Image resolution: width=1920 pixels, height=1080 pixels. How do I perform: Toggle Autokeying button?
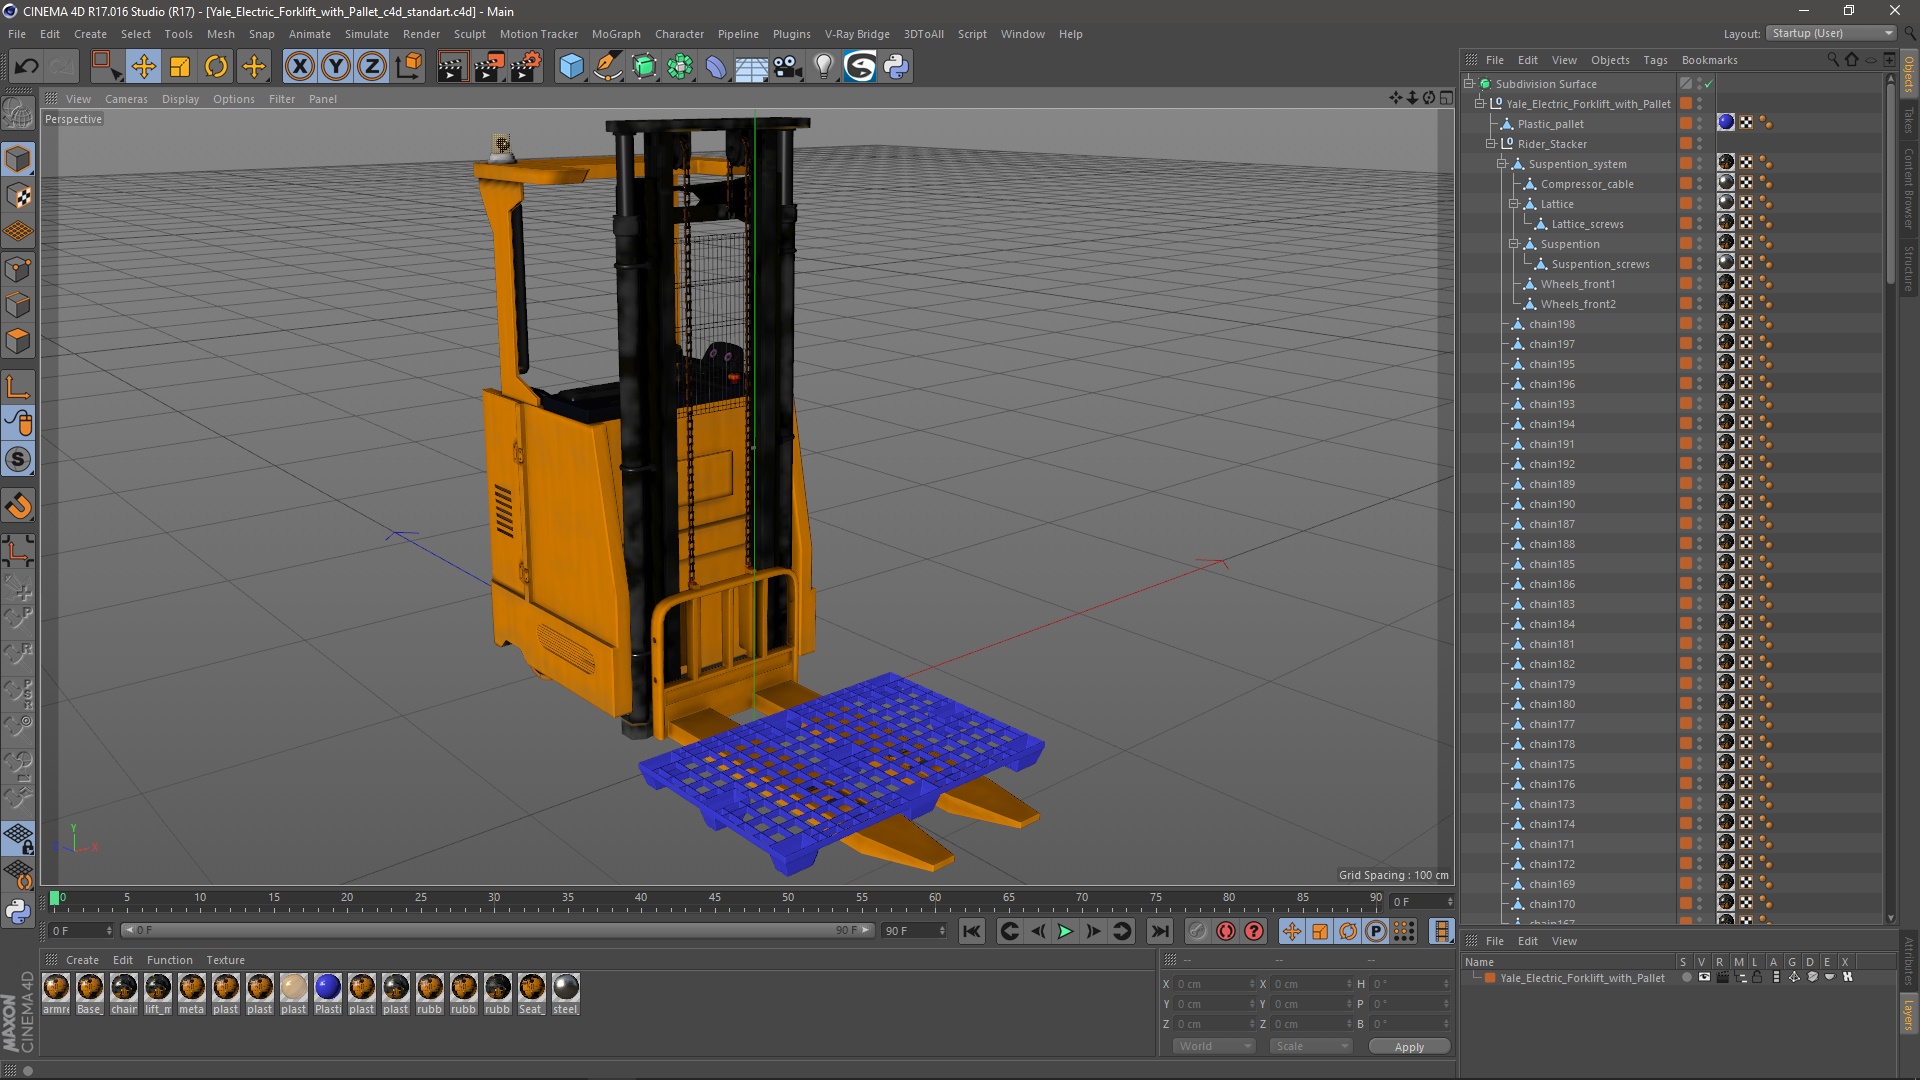1226,931
